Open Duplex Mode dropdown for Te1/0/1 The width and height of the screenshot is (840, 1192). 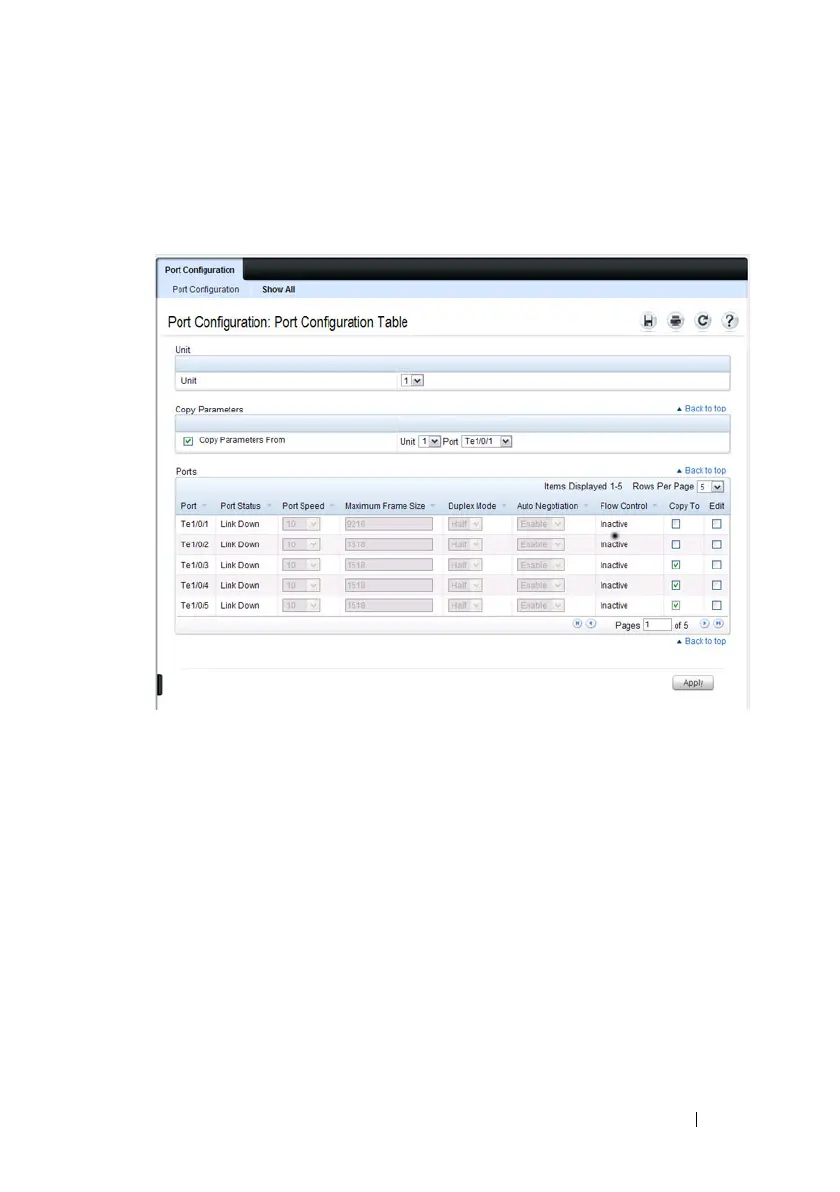pos(465,524)
